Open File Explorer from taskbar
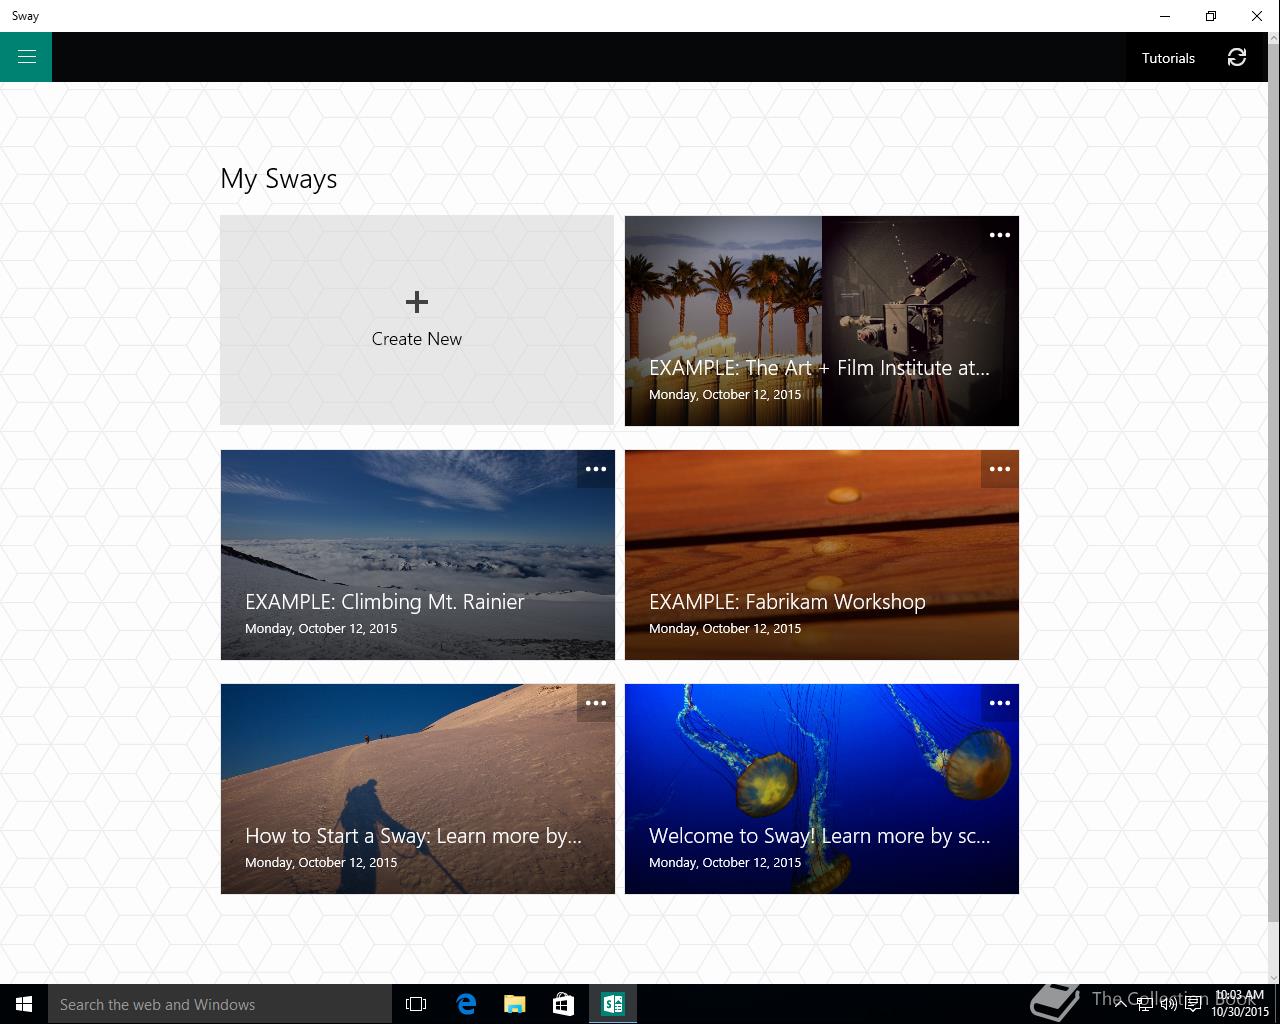Viewport: 1280px width, 1024px height. [515, 1004]
